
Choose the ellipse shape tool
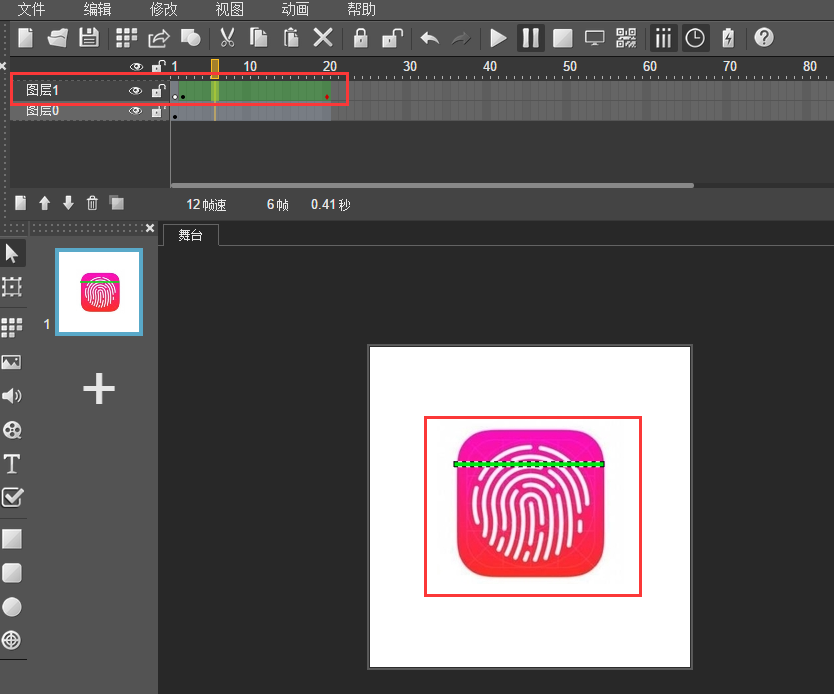[x=12, y=607]
